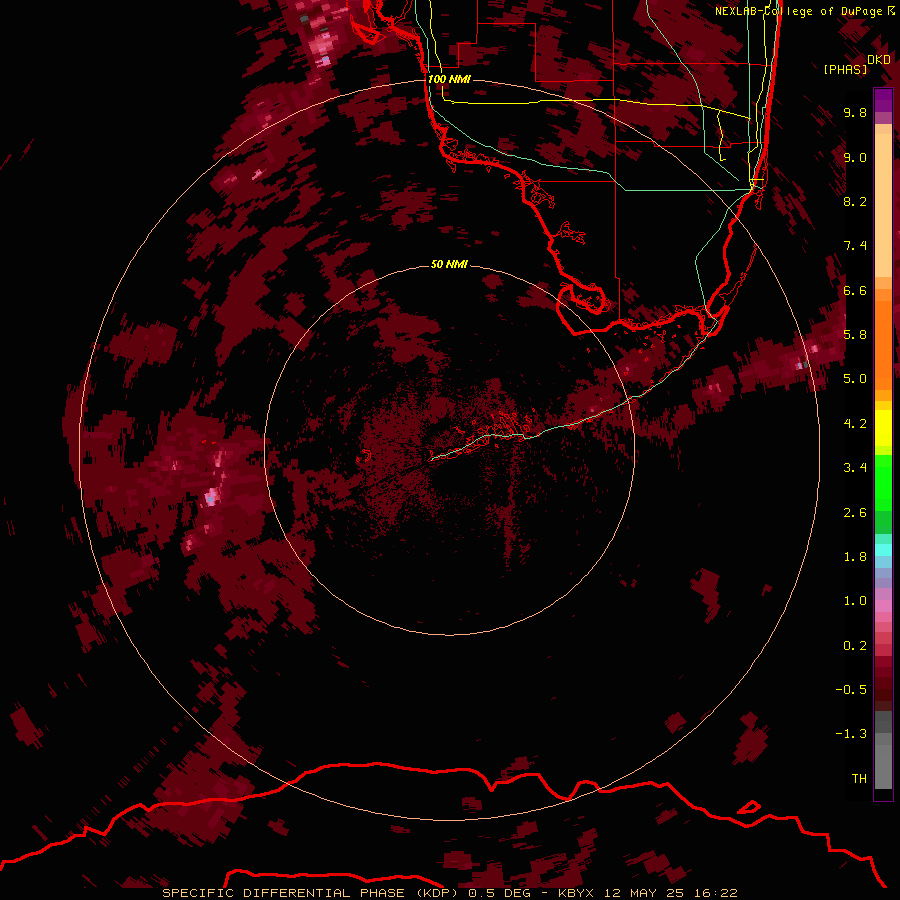Viewport: 900px width, 900px height.
Task: Click the -1.3 color scale value
Action: tap(851, 734)
